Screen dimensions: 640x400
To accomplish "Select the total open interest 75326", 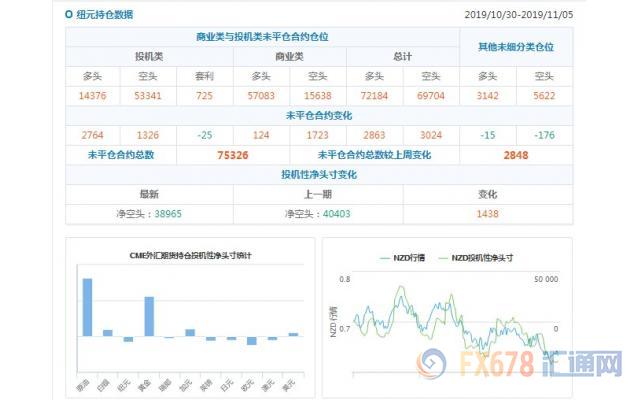I will [233, 156].
